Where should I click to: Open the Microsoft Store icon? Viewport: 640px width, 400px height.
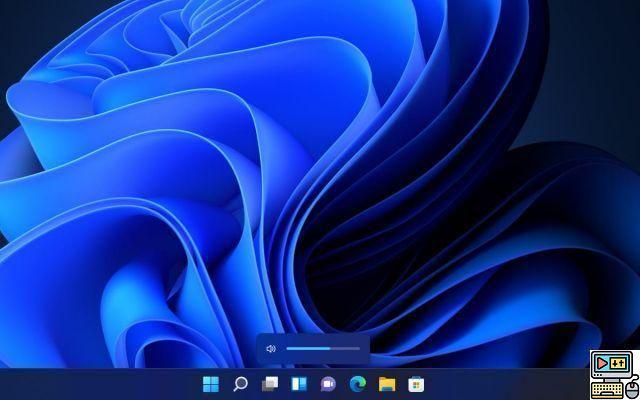coord(416,384)
